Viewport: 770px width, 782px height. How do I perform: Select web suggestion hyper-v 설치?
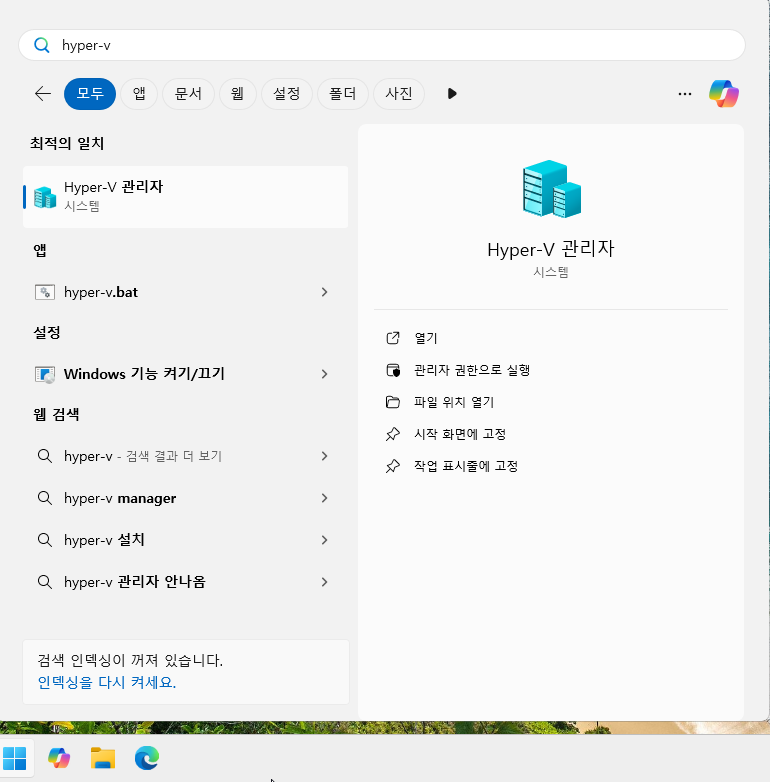tap(186, 540)
